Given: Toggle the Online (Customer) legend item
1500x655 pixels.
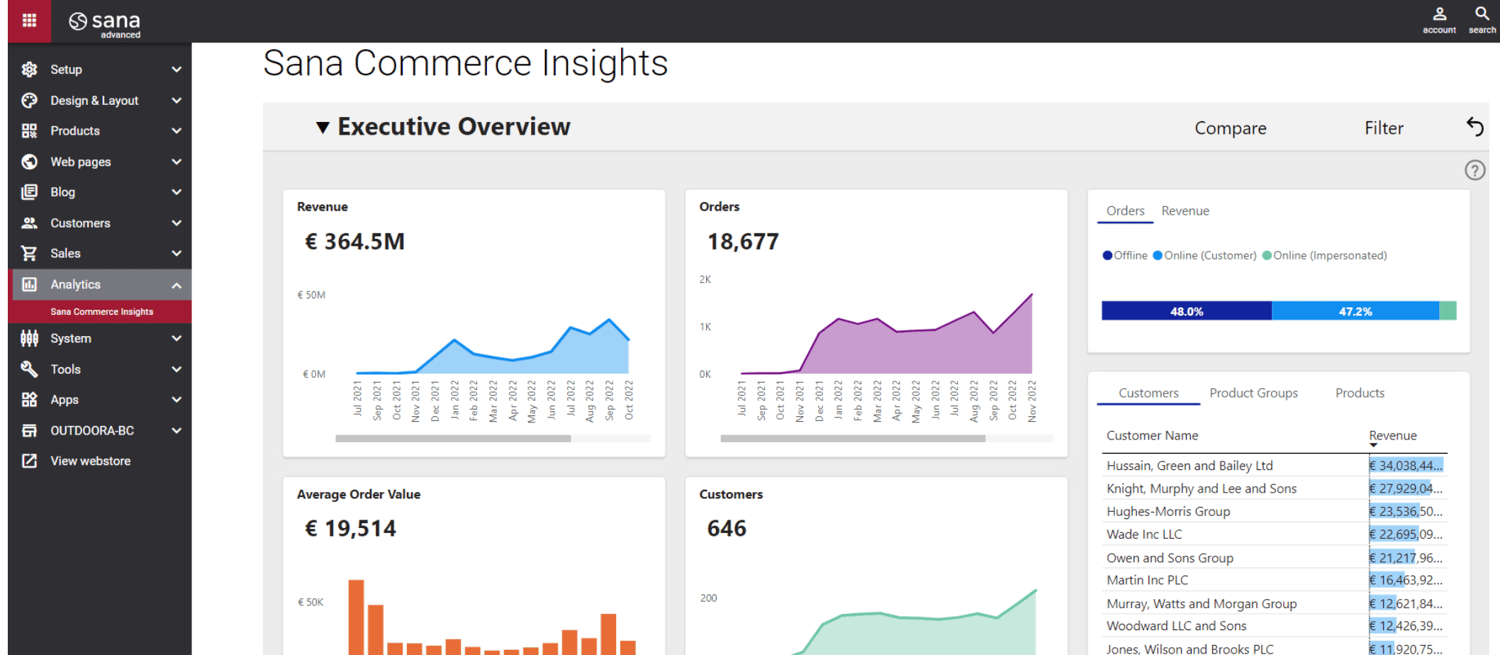Looking at the screenshot, I should (x=1204, y=256).
